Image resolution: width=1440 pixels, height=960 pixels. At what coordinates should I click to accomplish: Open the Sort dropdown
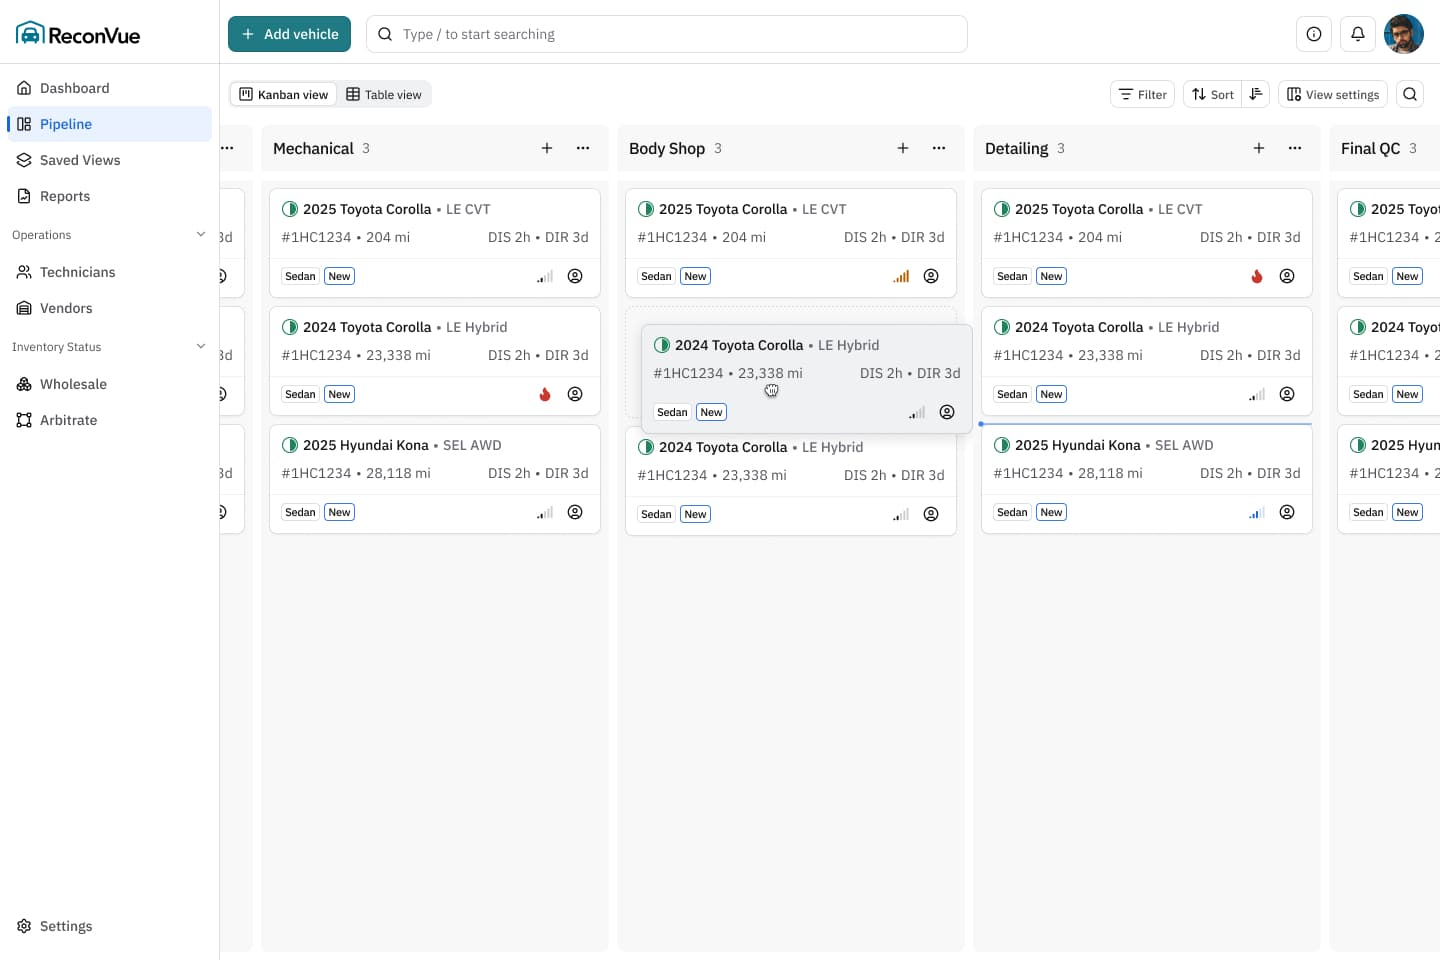click(x=1211, y=93)
